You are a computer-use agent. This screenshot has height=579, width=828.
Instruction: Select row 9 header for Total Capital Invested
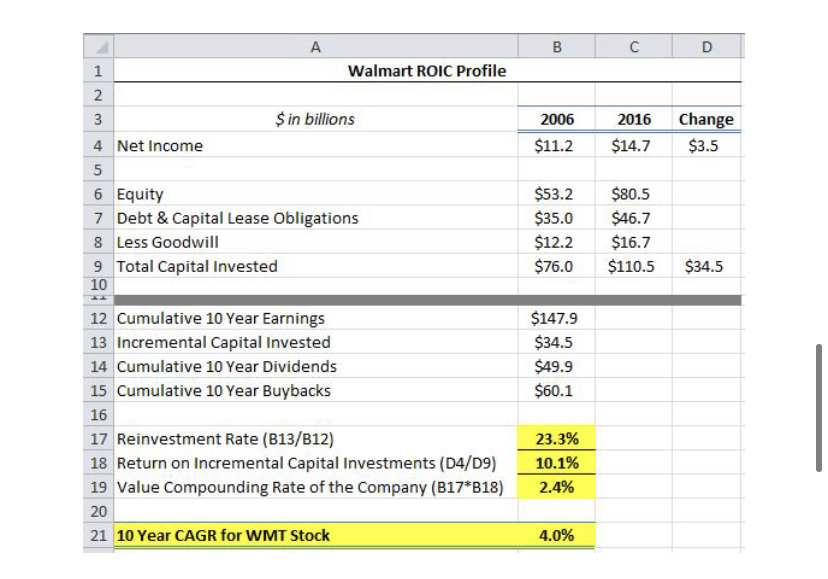[x=100, y=266]
